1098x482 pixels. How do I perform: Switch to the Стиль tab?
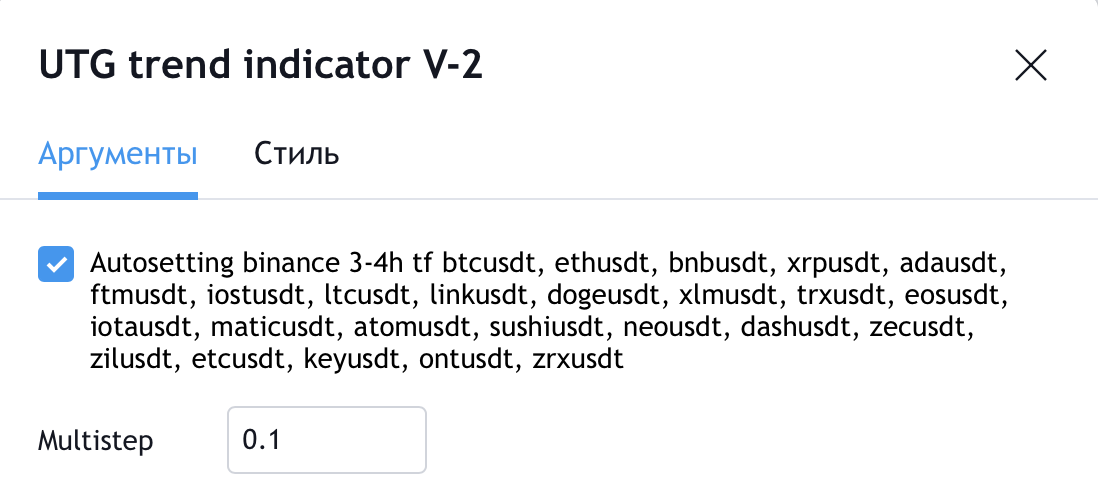tap(296, 153)
